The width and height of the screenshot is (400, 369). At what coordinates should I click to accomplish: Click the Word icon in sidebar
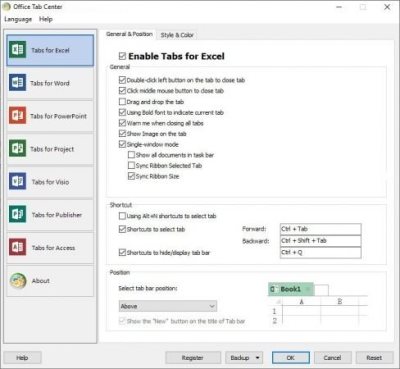click(17, 83)
